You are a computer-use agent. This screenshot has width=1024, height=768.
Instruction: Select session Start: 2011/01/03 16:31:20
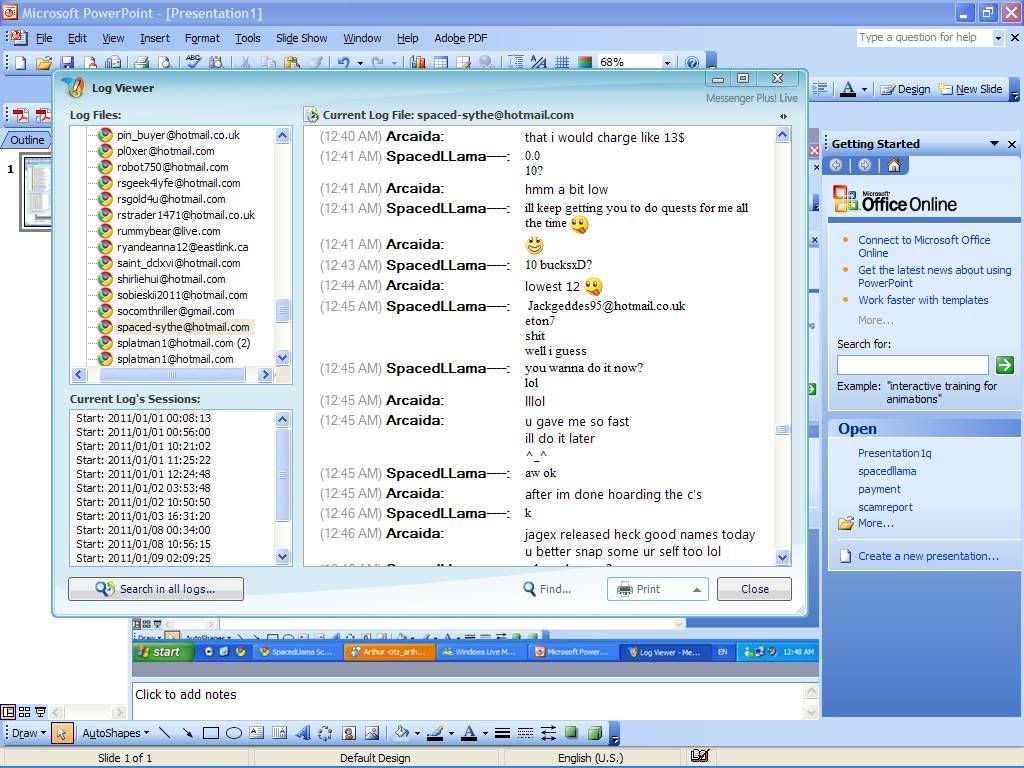[x=143, y=516]
